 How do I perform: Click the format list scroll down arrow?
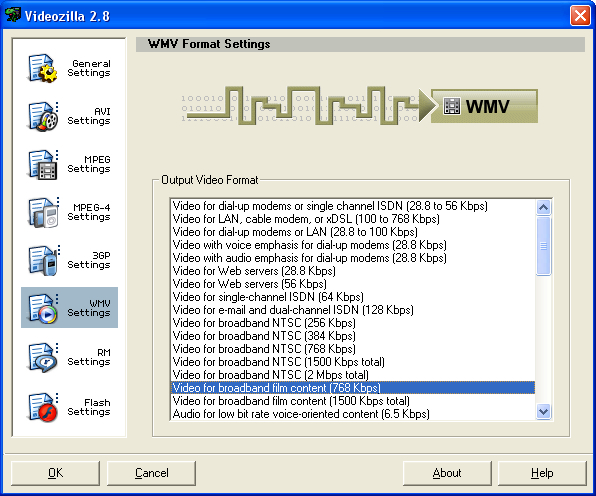tap(544, 412)
